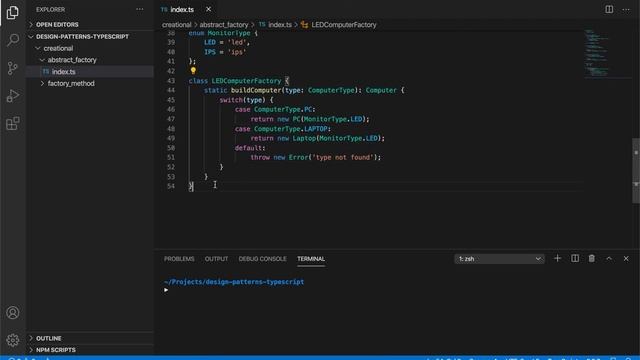Image resolution: width=640 pixels, height=360 pixels.
Task: Switch to the Debug Console tab
Action: (262, 259)
